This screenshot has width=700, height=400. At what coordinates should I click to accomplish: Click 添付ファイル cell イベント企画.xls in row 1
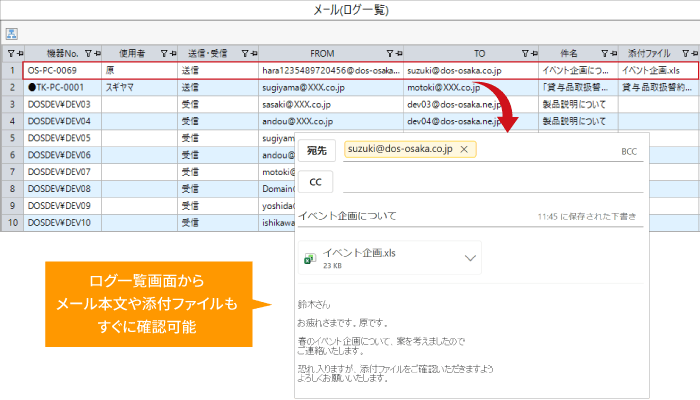[x=659, y=71]
